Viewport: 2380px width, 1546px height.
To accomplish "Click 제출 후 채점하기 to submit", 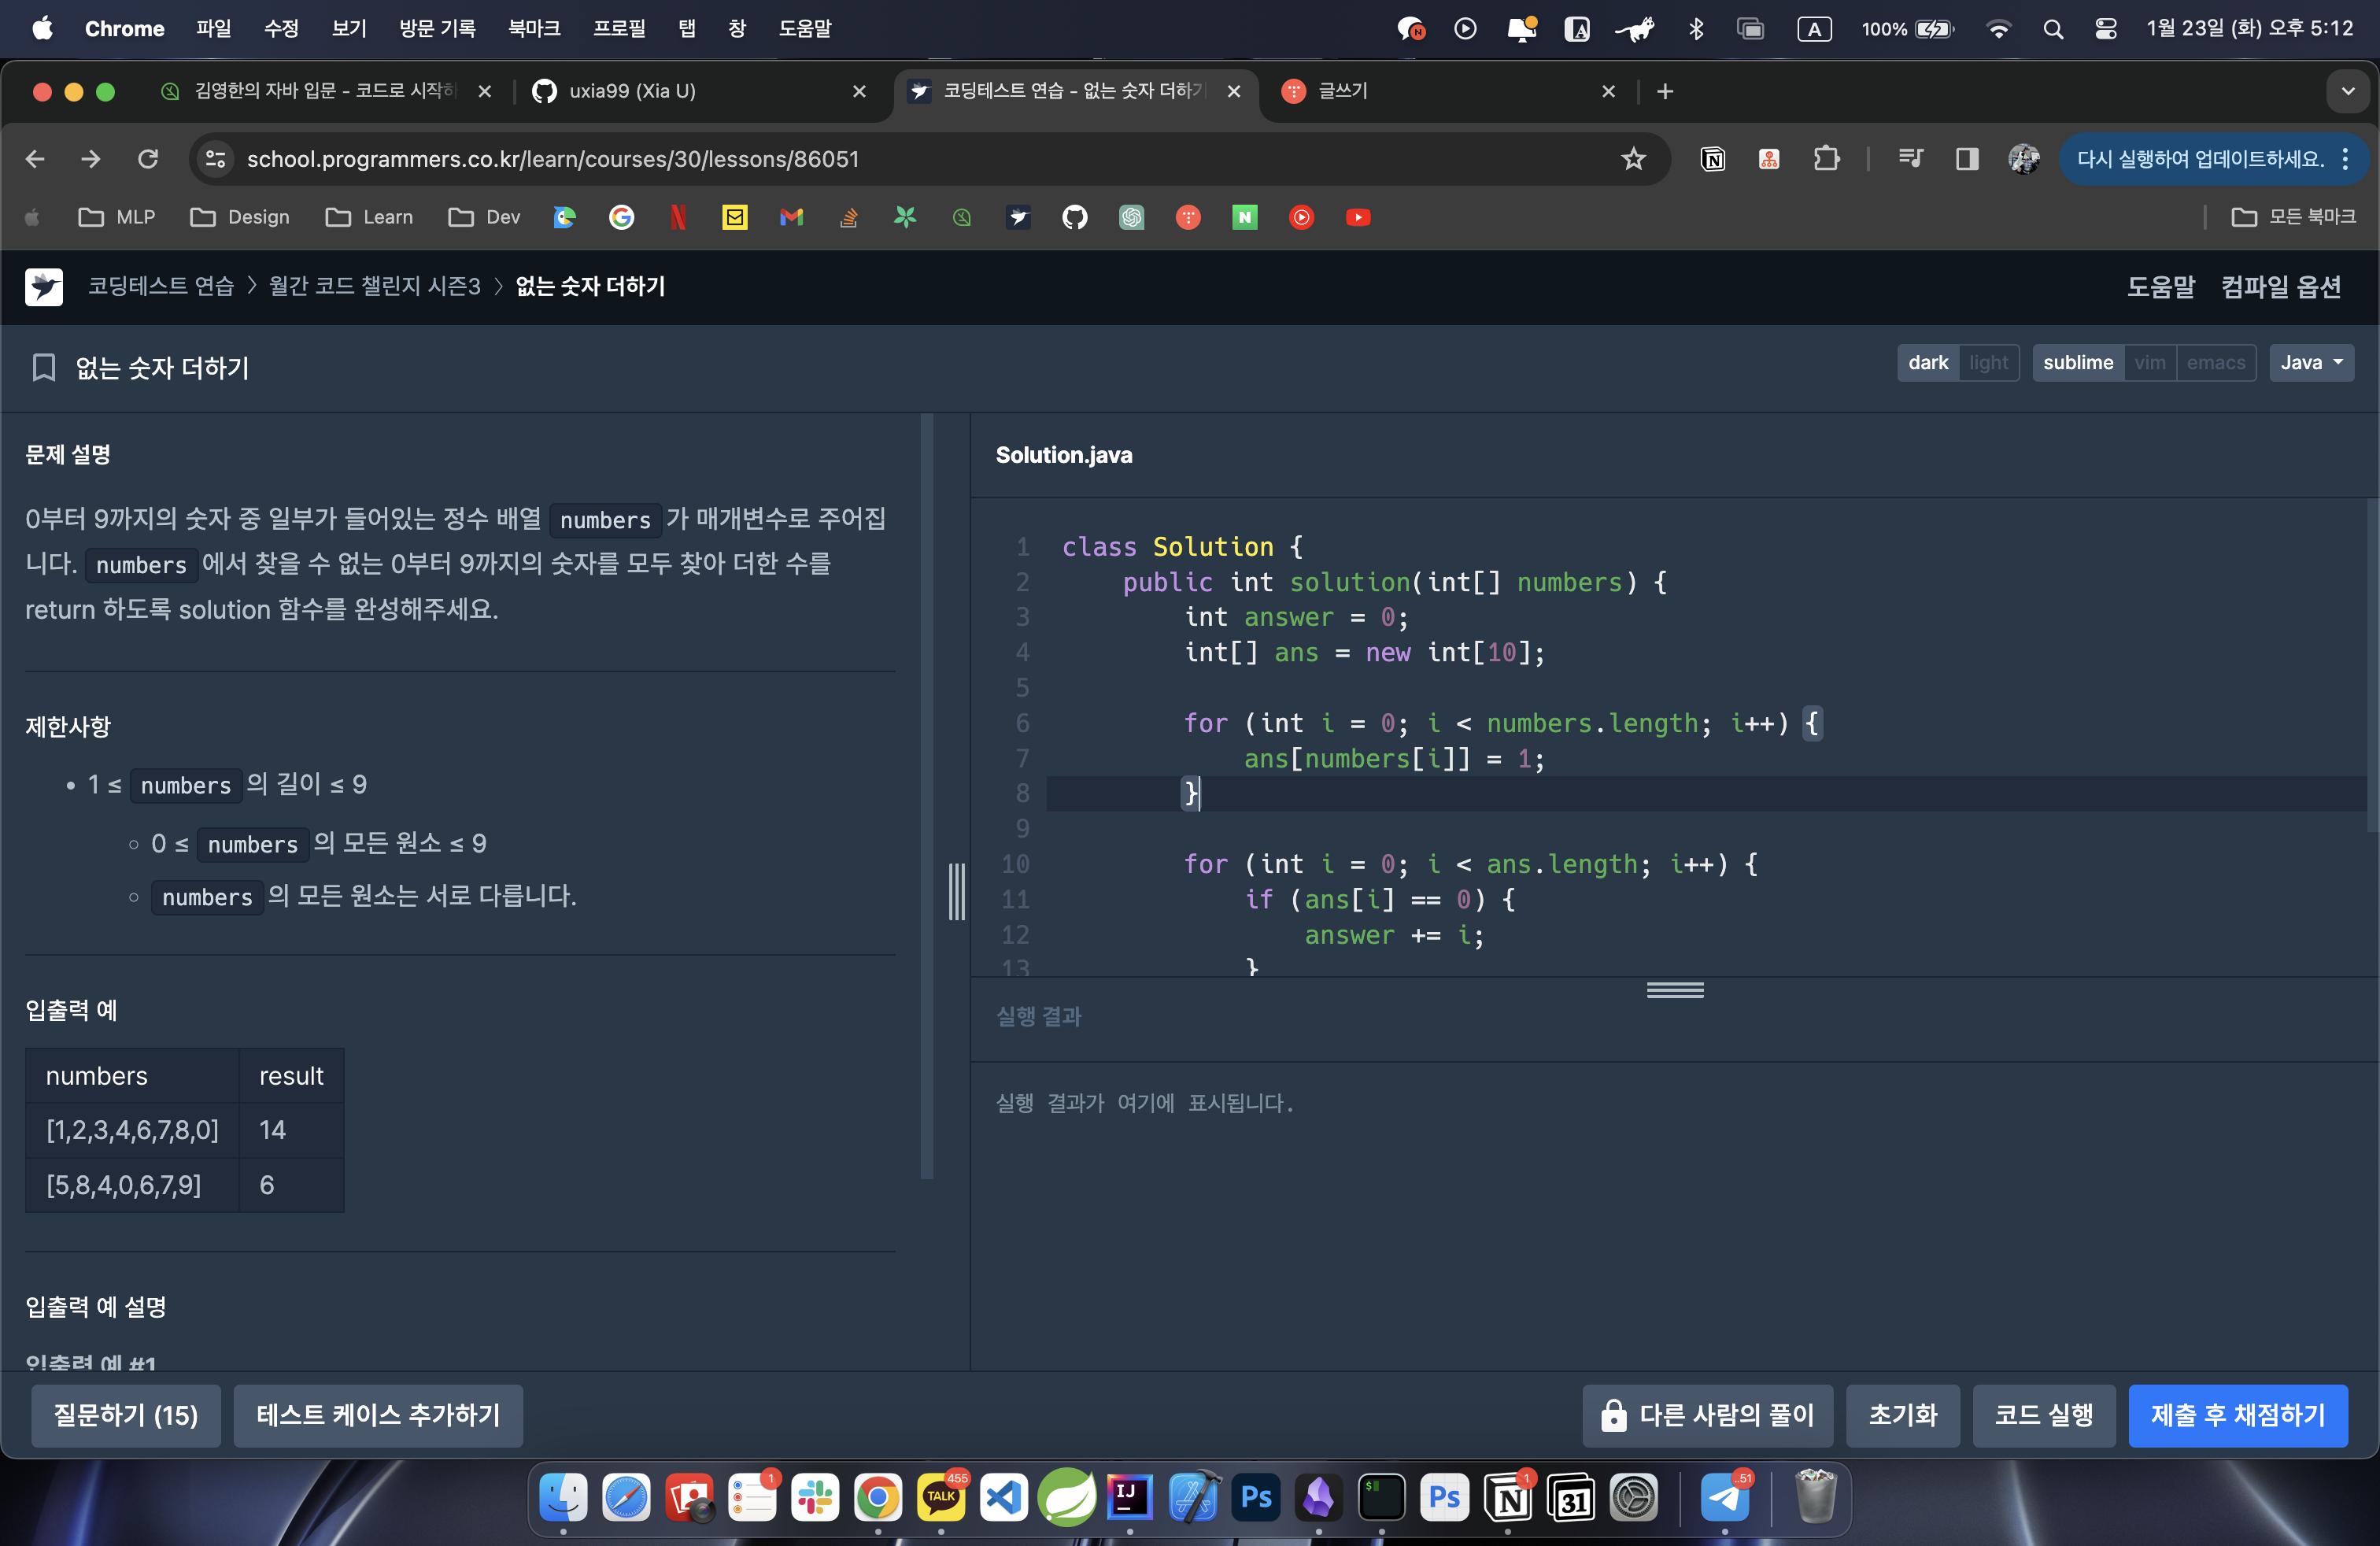I will 2237,1415.
